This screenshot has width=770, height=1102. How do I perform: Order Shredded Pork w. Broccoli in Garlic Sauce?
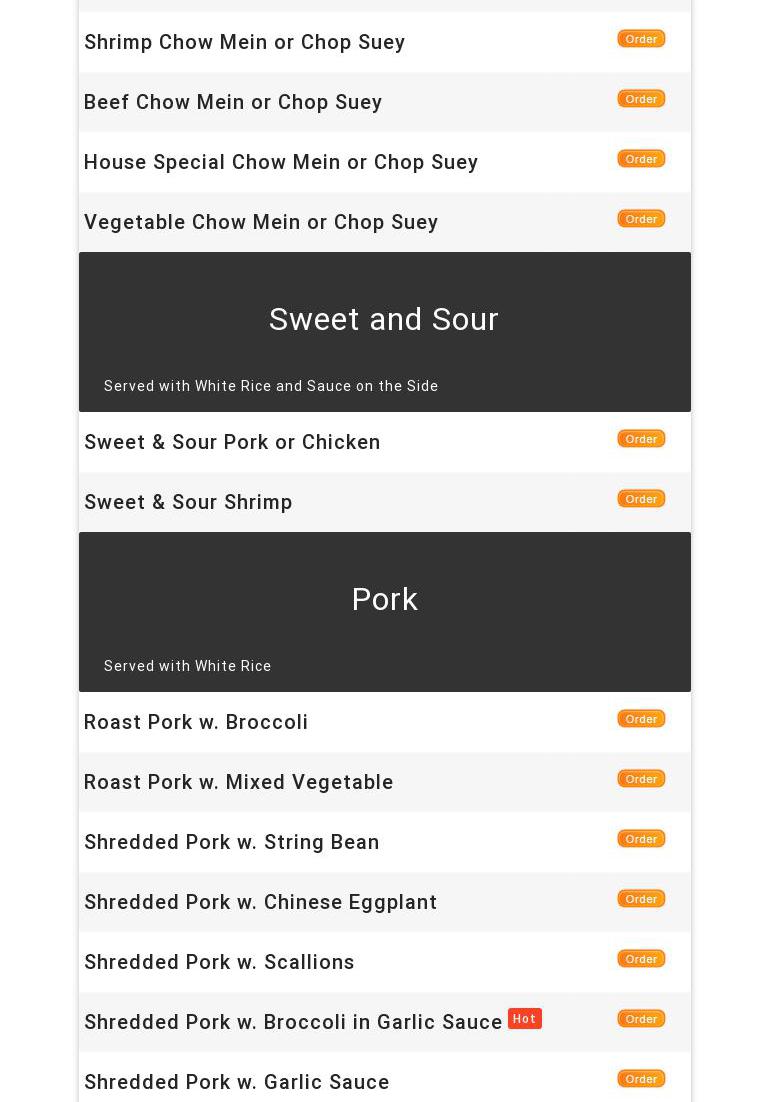tap(641, 1019)
